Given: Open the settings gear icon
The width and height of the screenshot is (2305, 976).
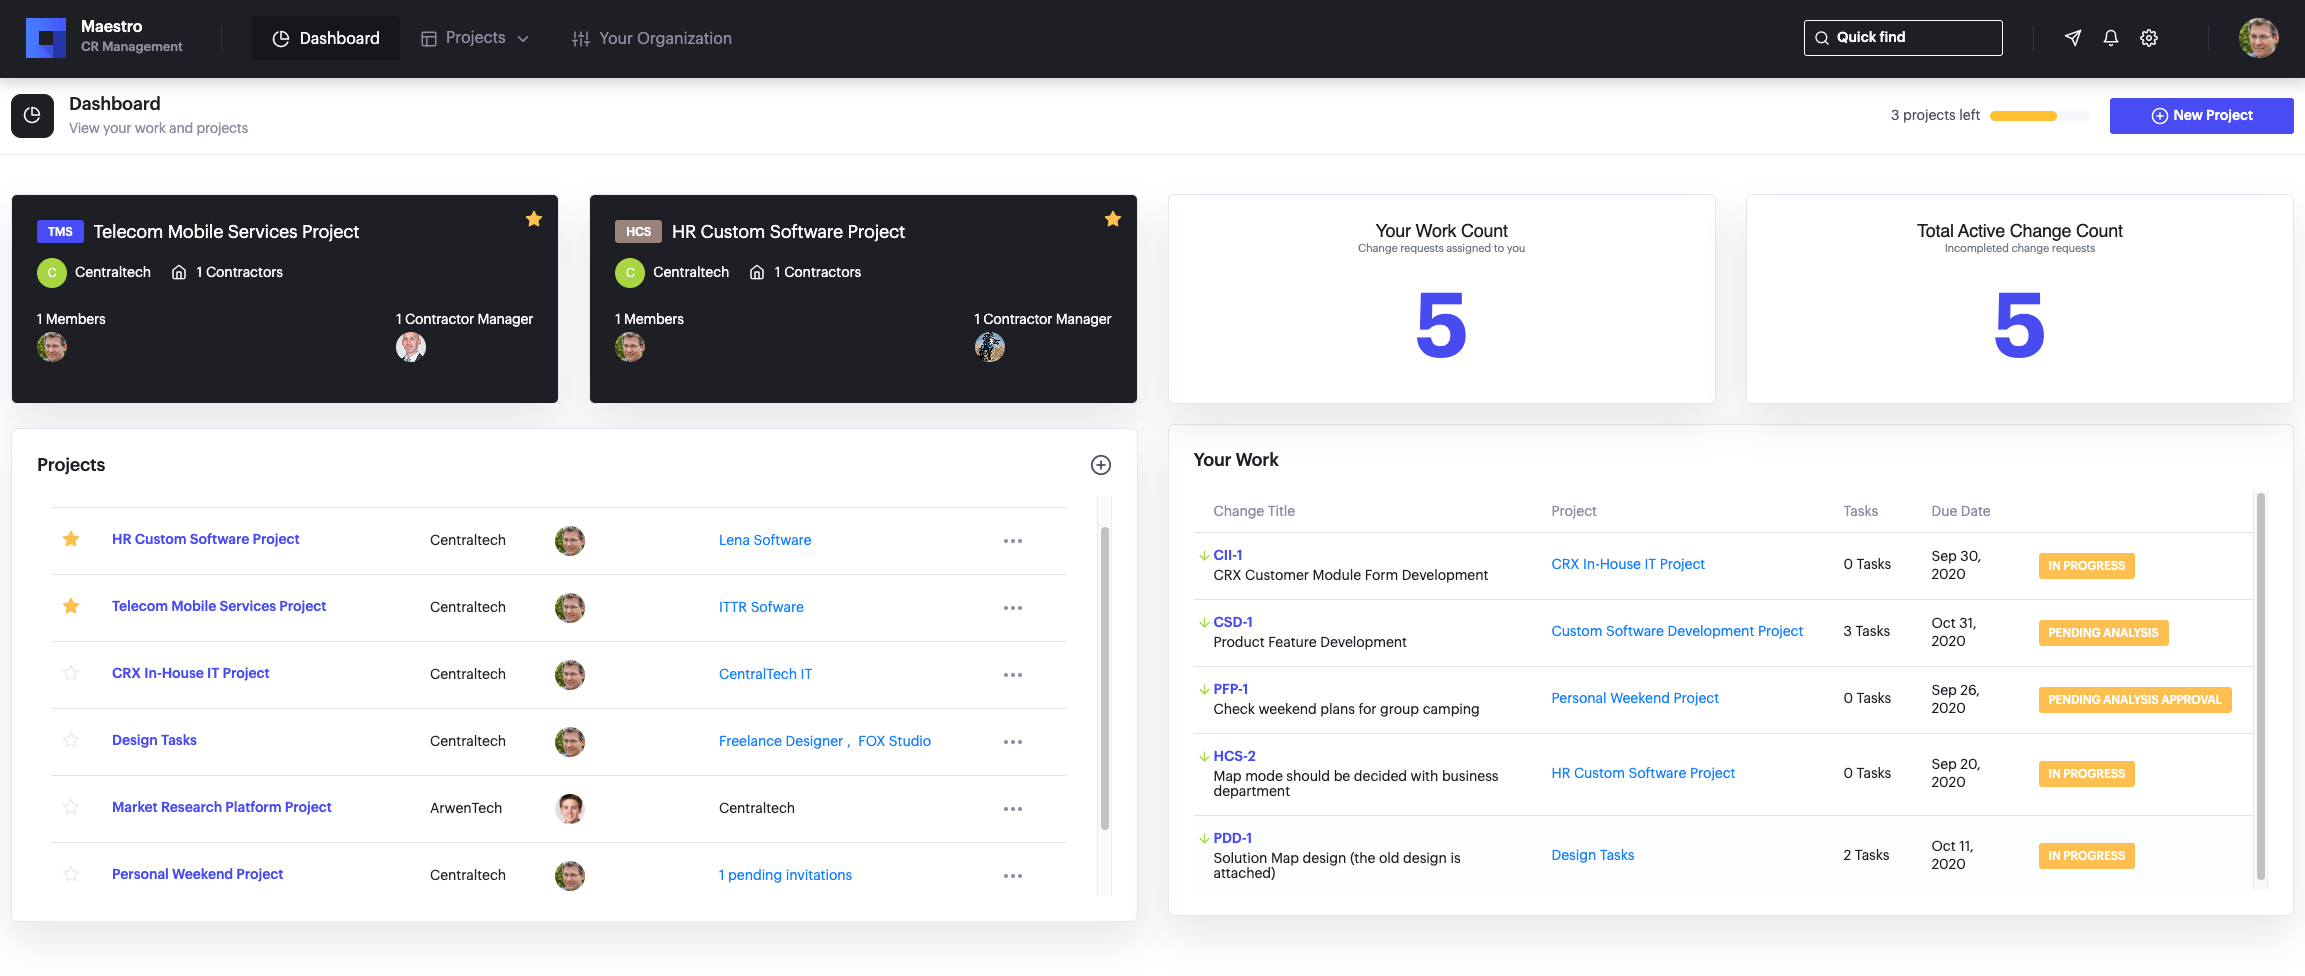Looking at the screenshot, I should [2149, 38].
